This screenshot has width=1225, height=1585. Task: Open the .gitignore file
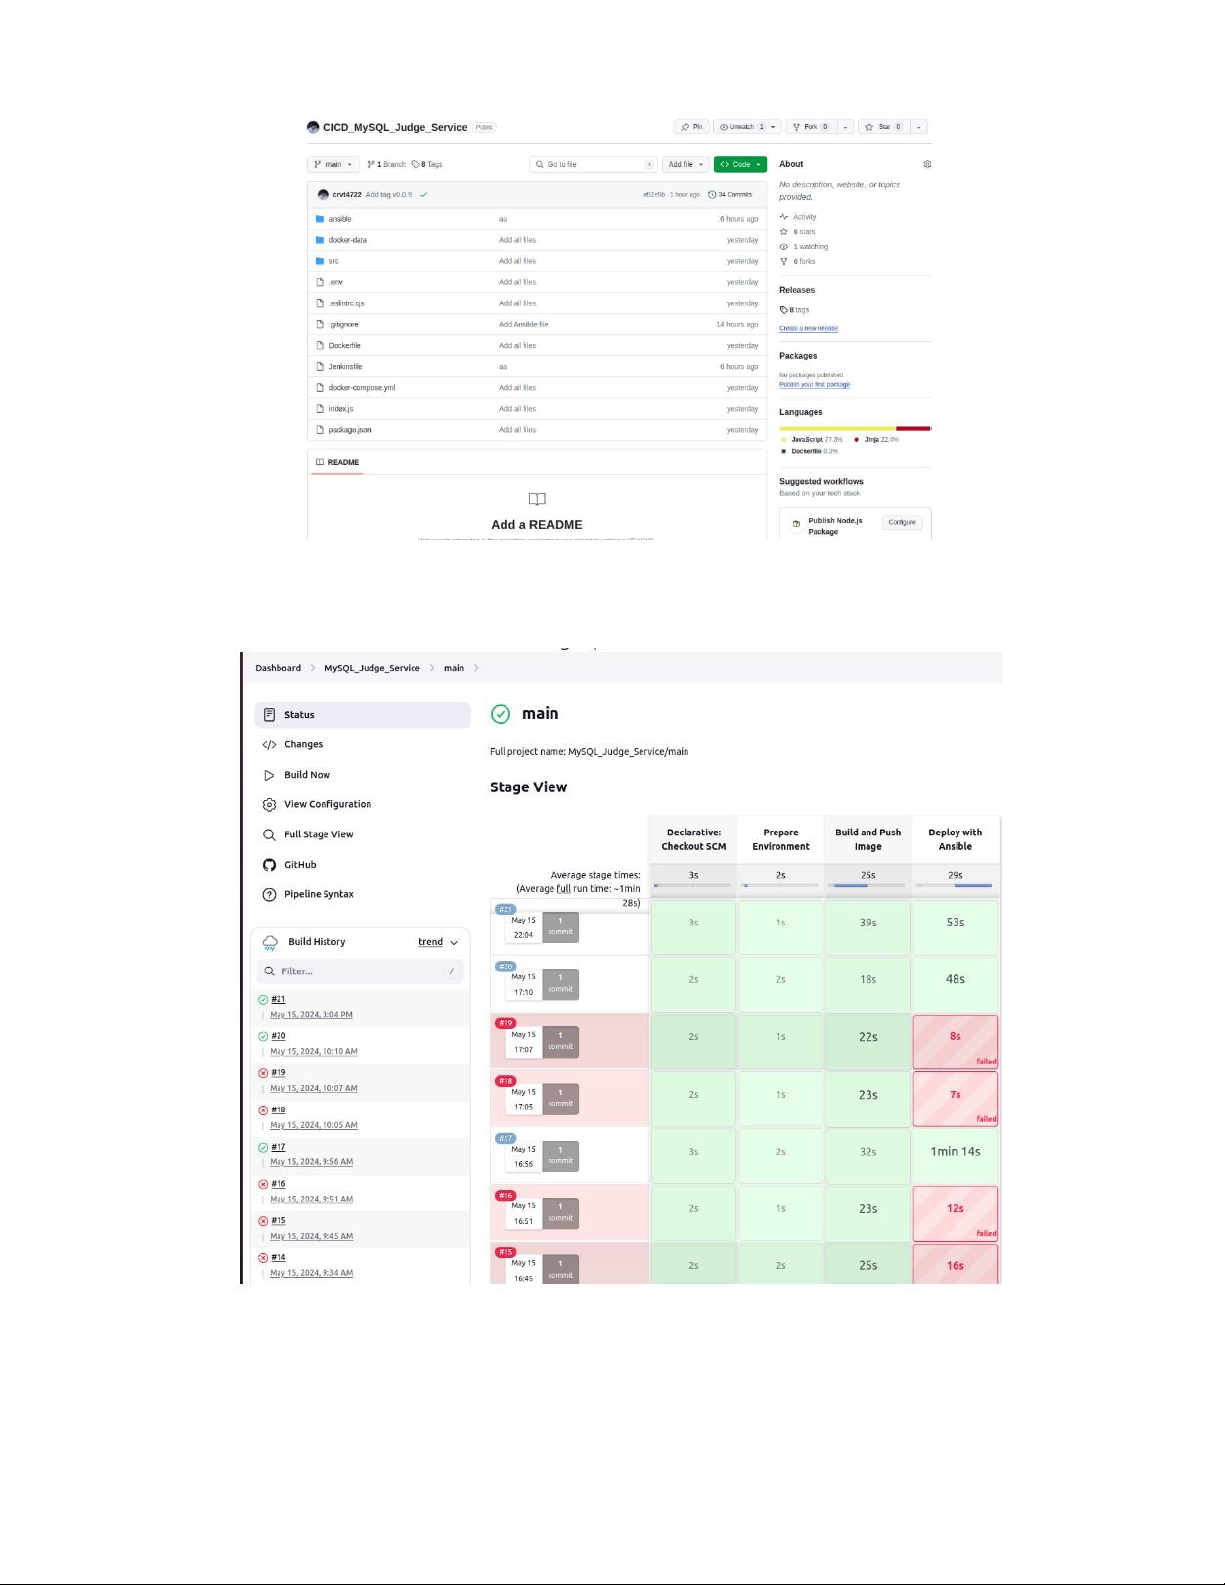(343, 324)
